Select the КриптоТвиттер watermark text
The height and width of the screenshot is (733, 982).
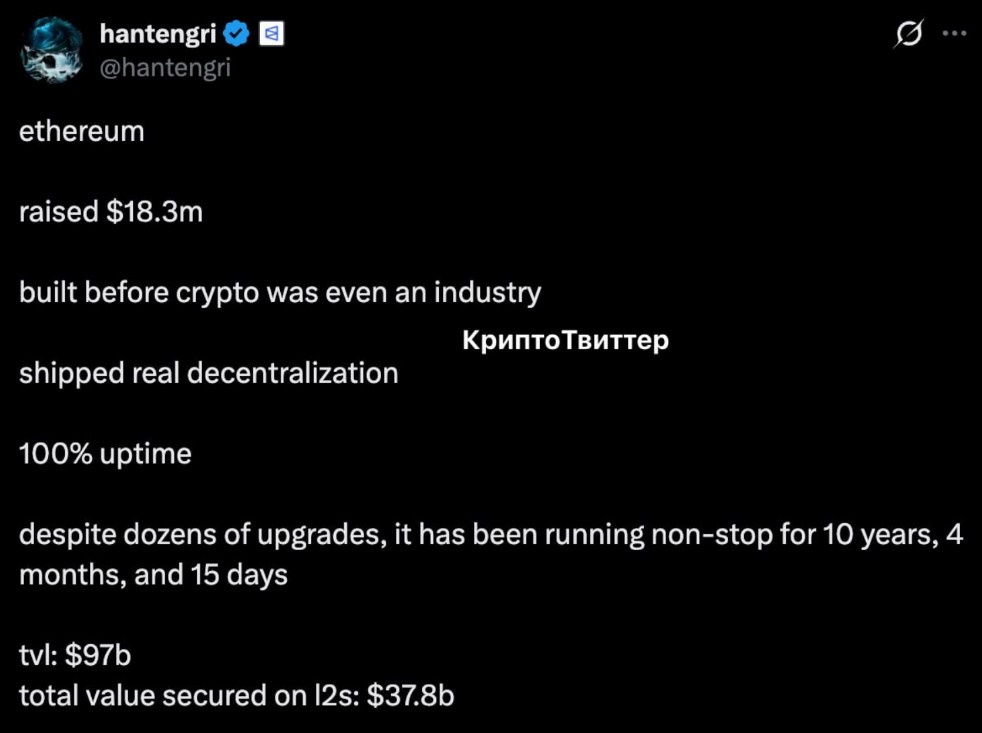(566, 340)
